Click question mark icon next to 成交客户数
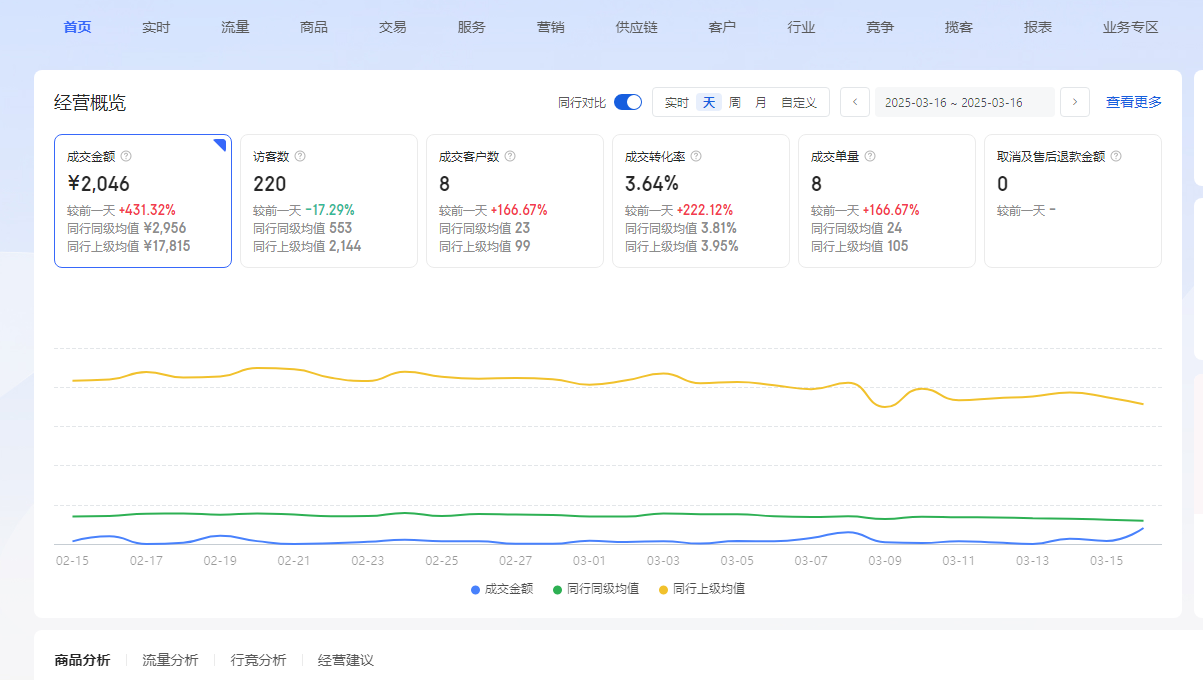The width and height of the screenshot is (1203, 680). pyautogui.click(x=510, y=157)
